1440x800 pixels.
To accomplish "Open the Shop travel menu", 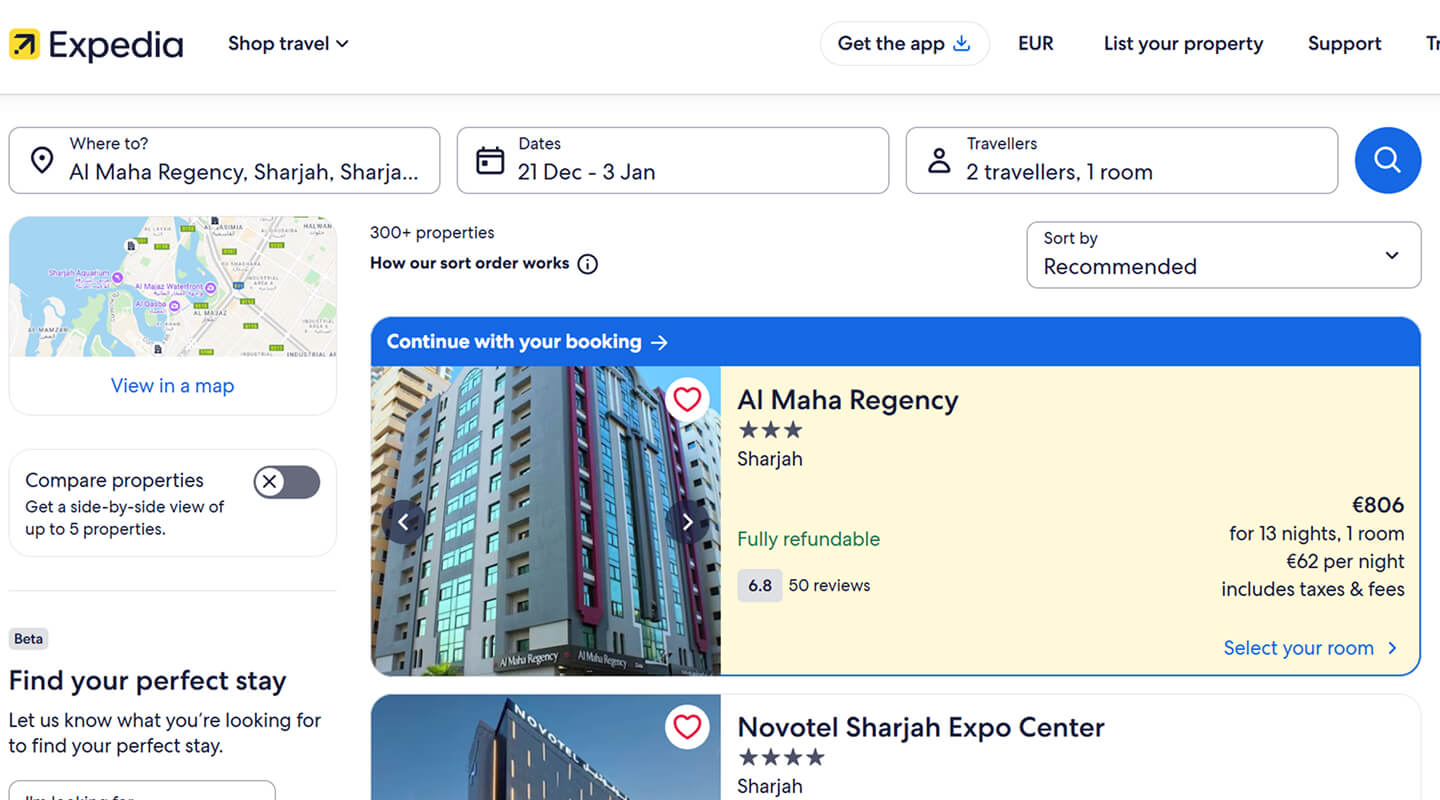I will click(288, 43).
